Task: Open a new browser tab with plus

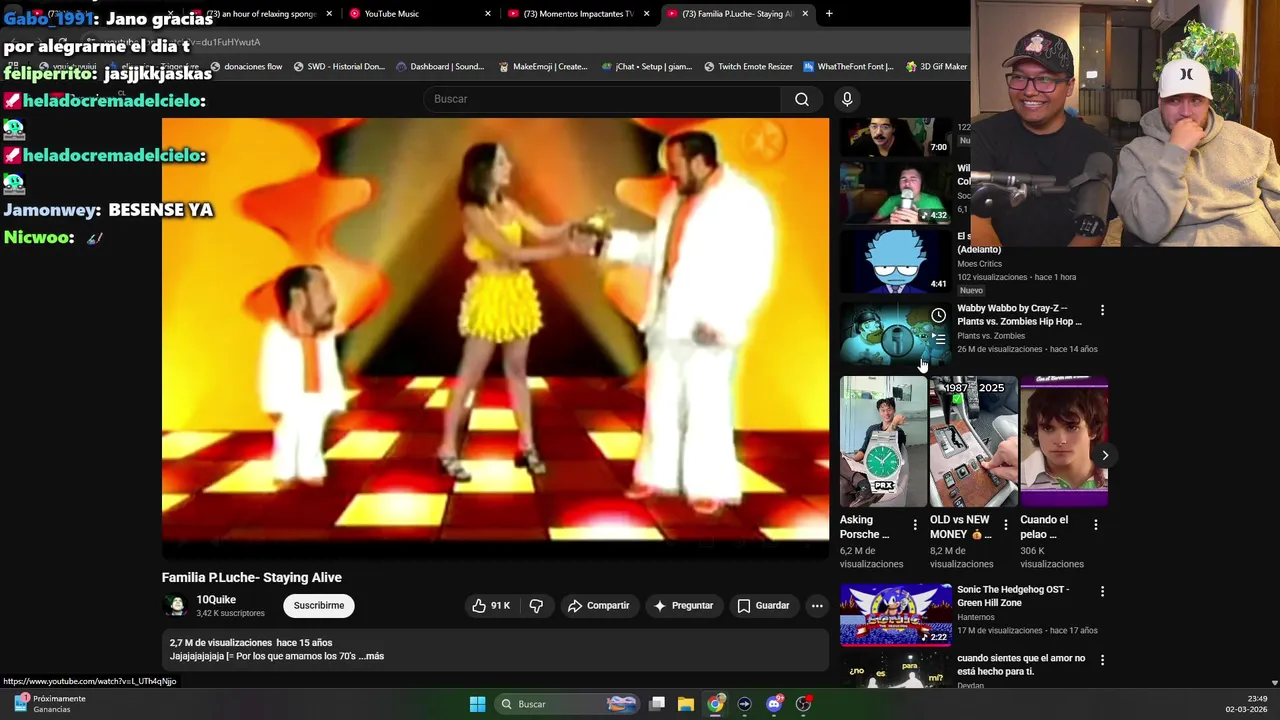Action: 829,14
